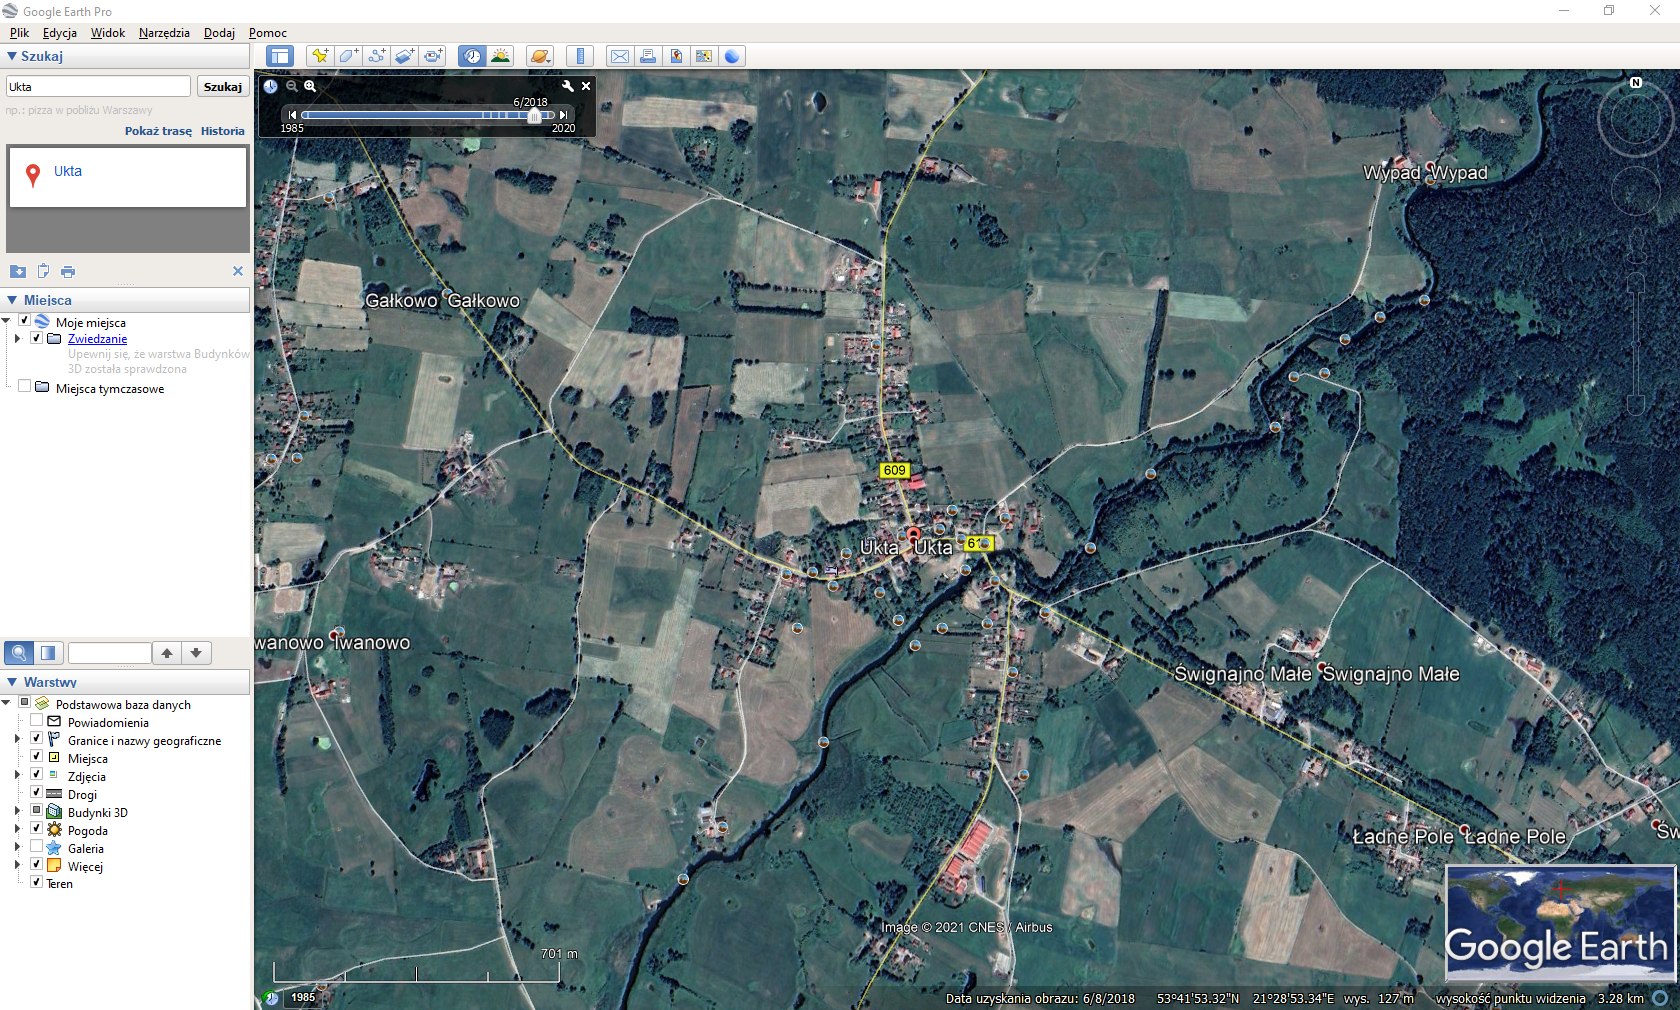Collapse the Warstwy panel
Image resolution: width=1680 pixels, height=1010 pixels.
[12, 682]
